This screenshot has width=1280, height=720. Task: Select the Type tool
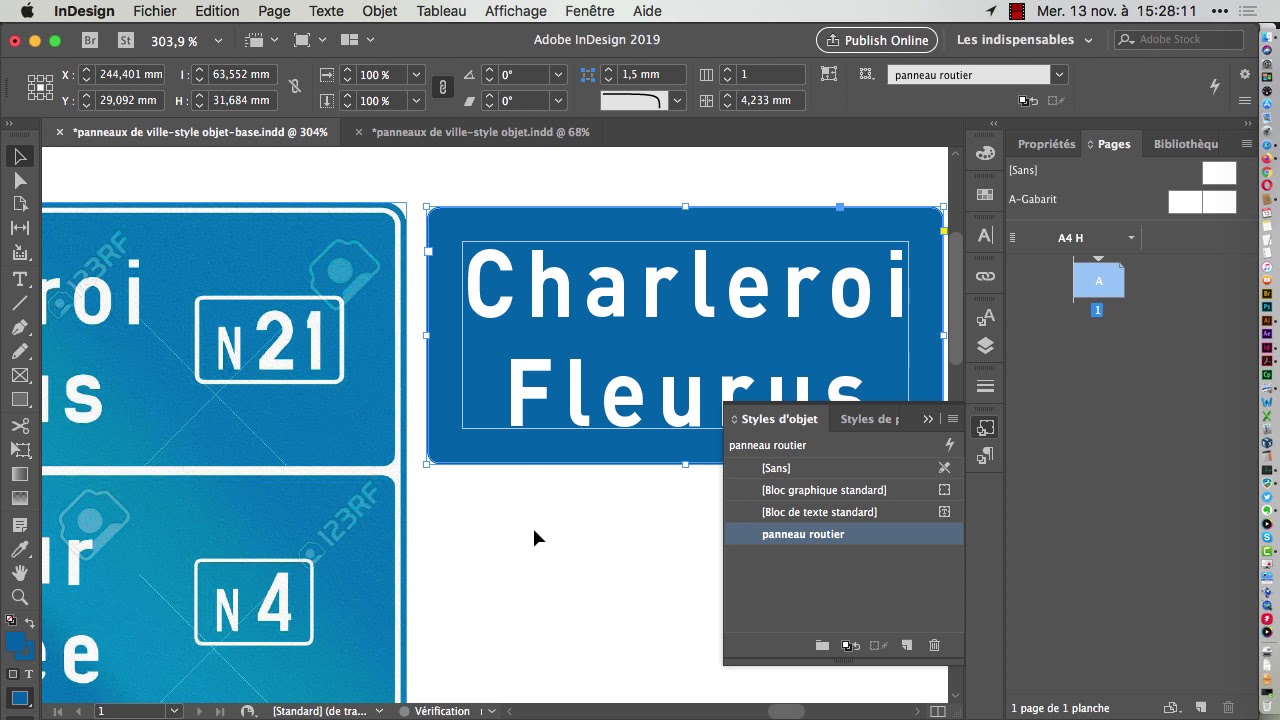[x=20, y=279]
